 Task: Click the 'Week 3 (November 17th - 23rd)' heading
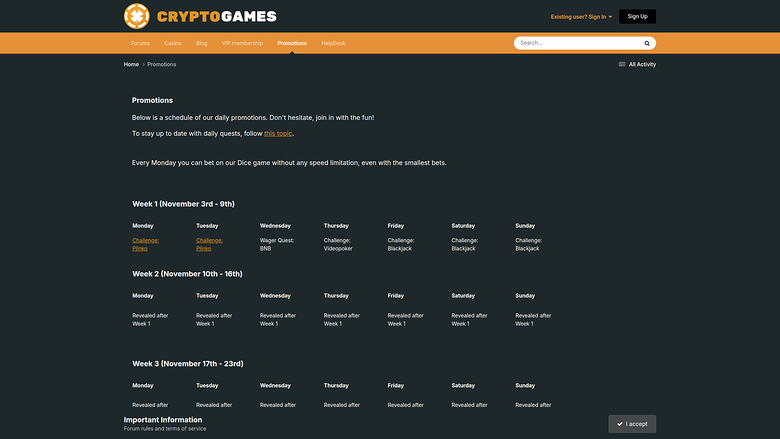[188, 364]
